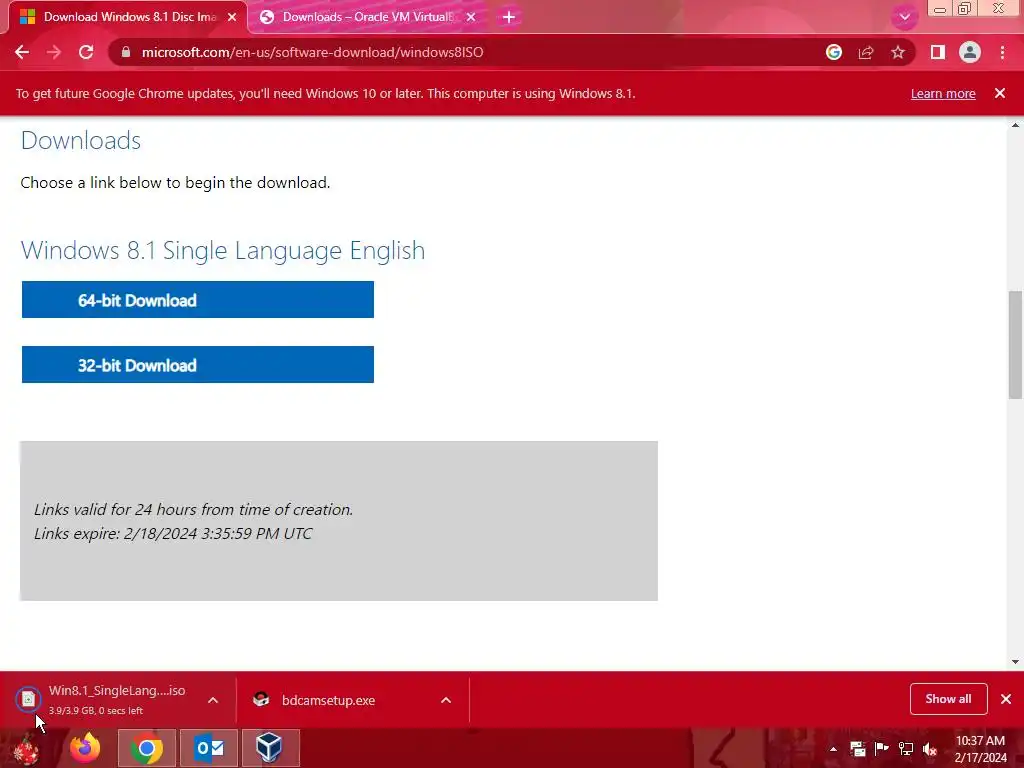
Task: Open the Win8.1_SingleLang iso download item
Action: tap(117, 699)
